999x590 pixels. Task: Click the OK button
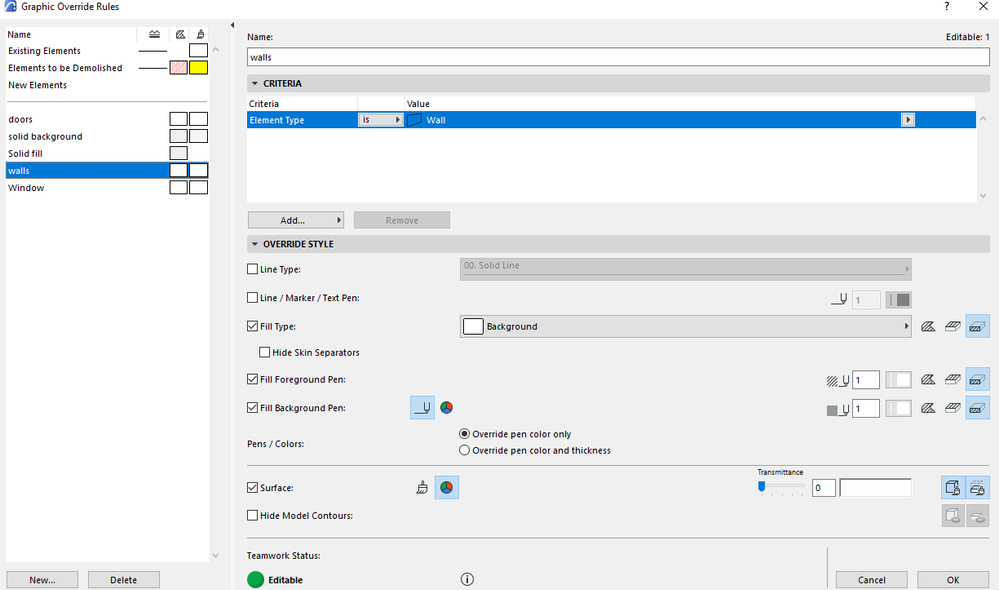[x=953, y=580]
